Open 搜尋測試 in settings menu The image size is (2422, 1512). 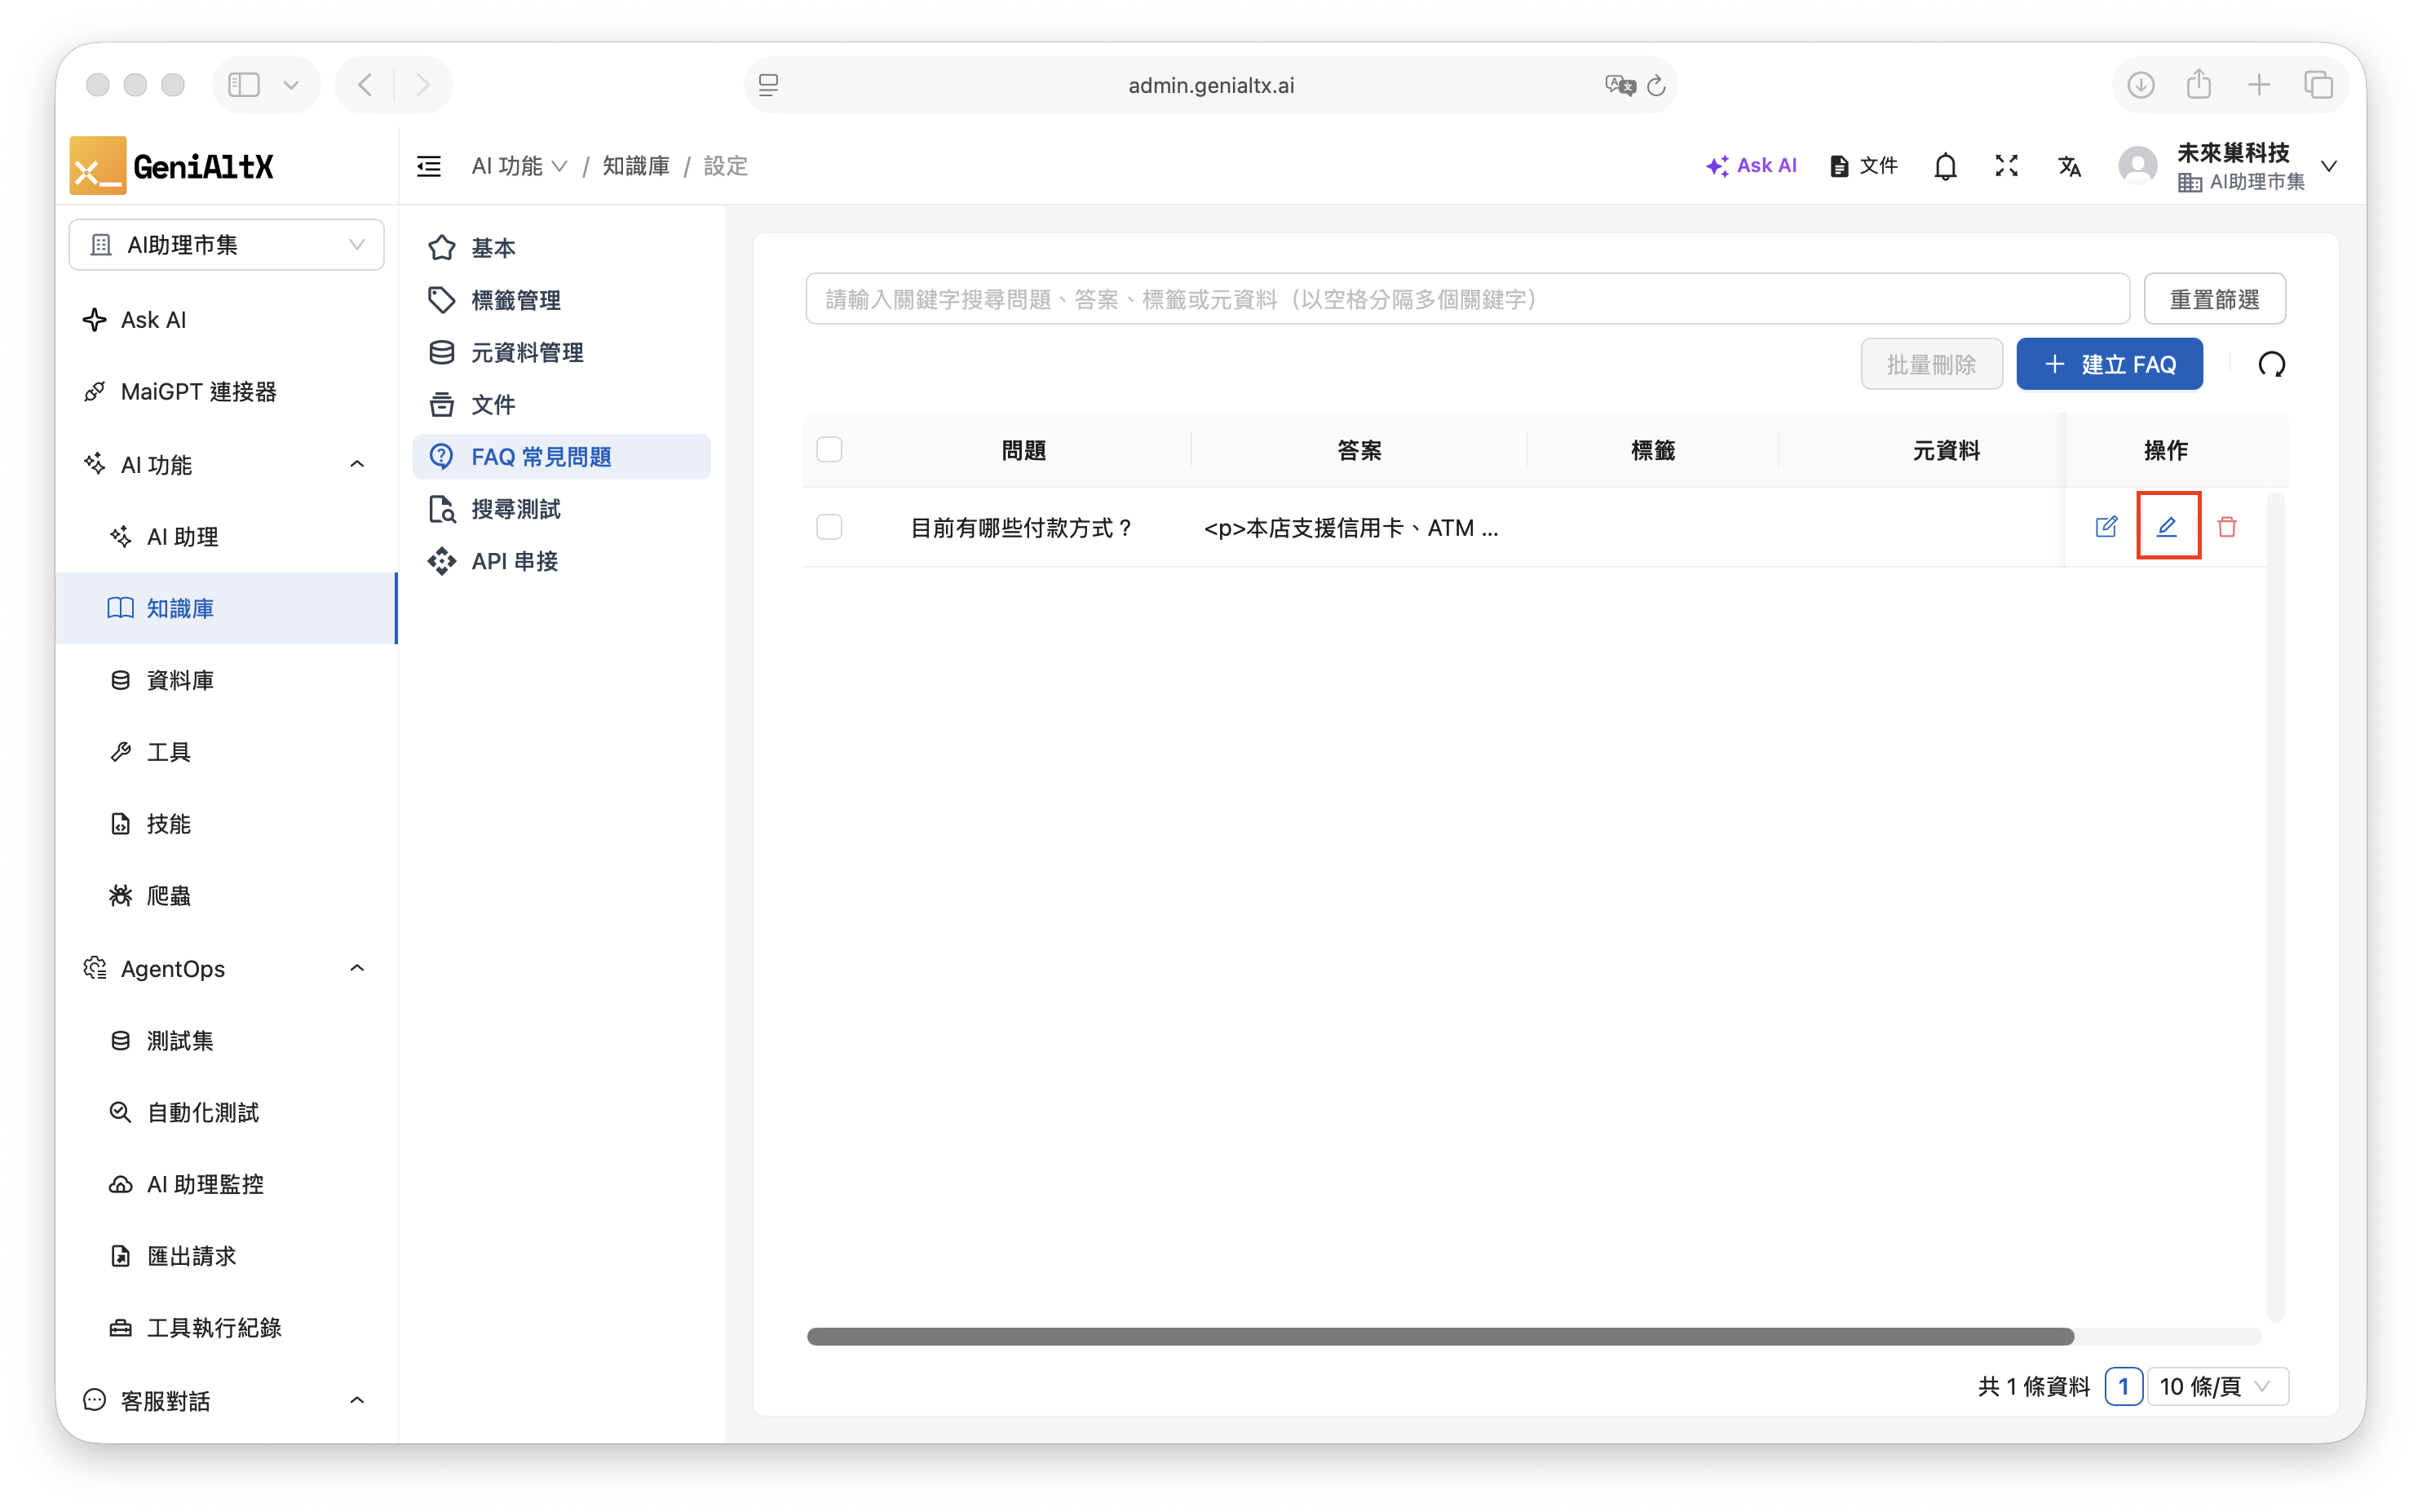point(515,509)
